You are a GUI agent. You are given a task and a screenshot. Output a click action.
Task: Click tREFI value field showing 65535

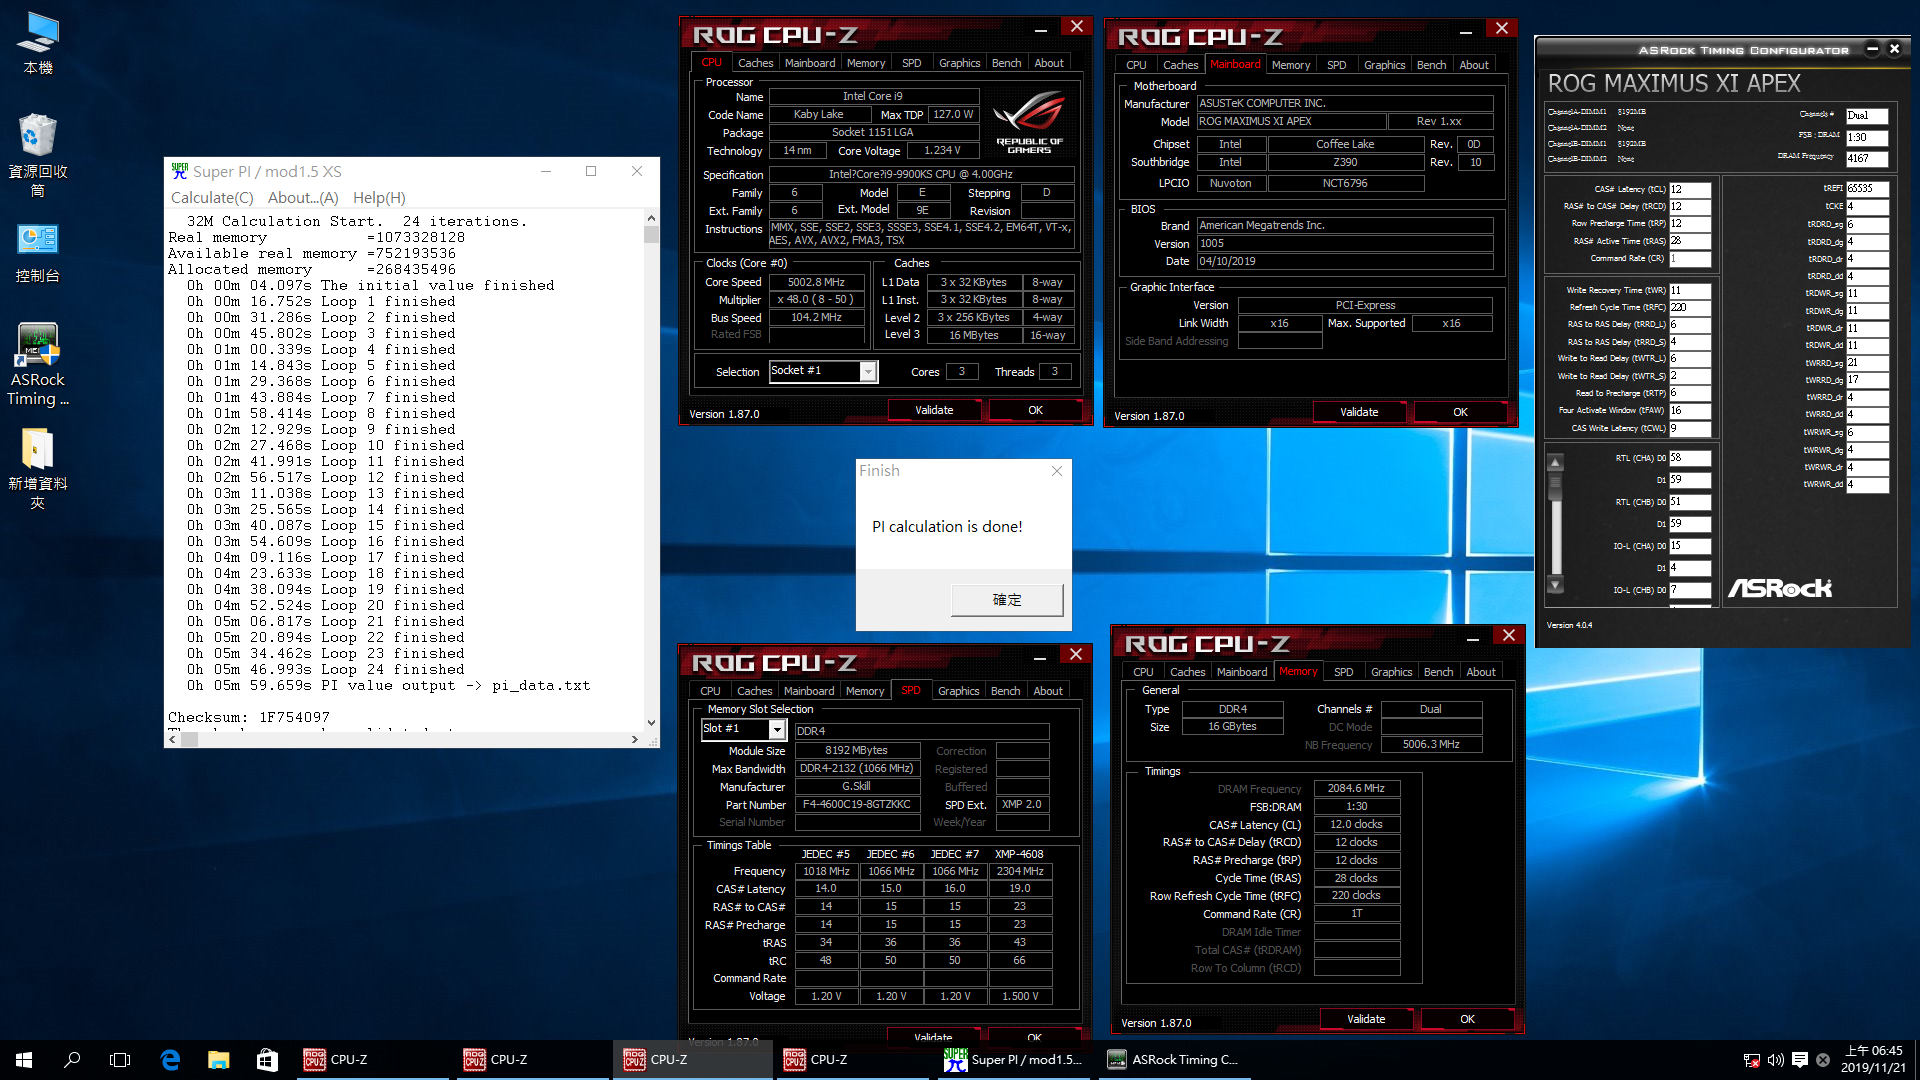coord(1867,188)
